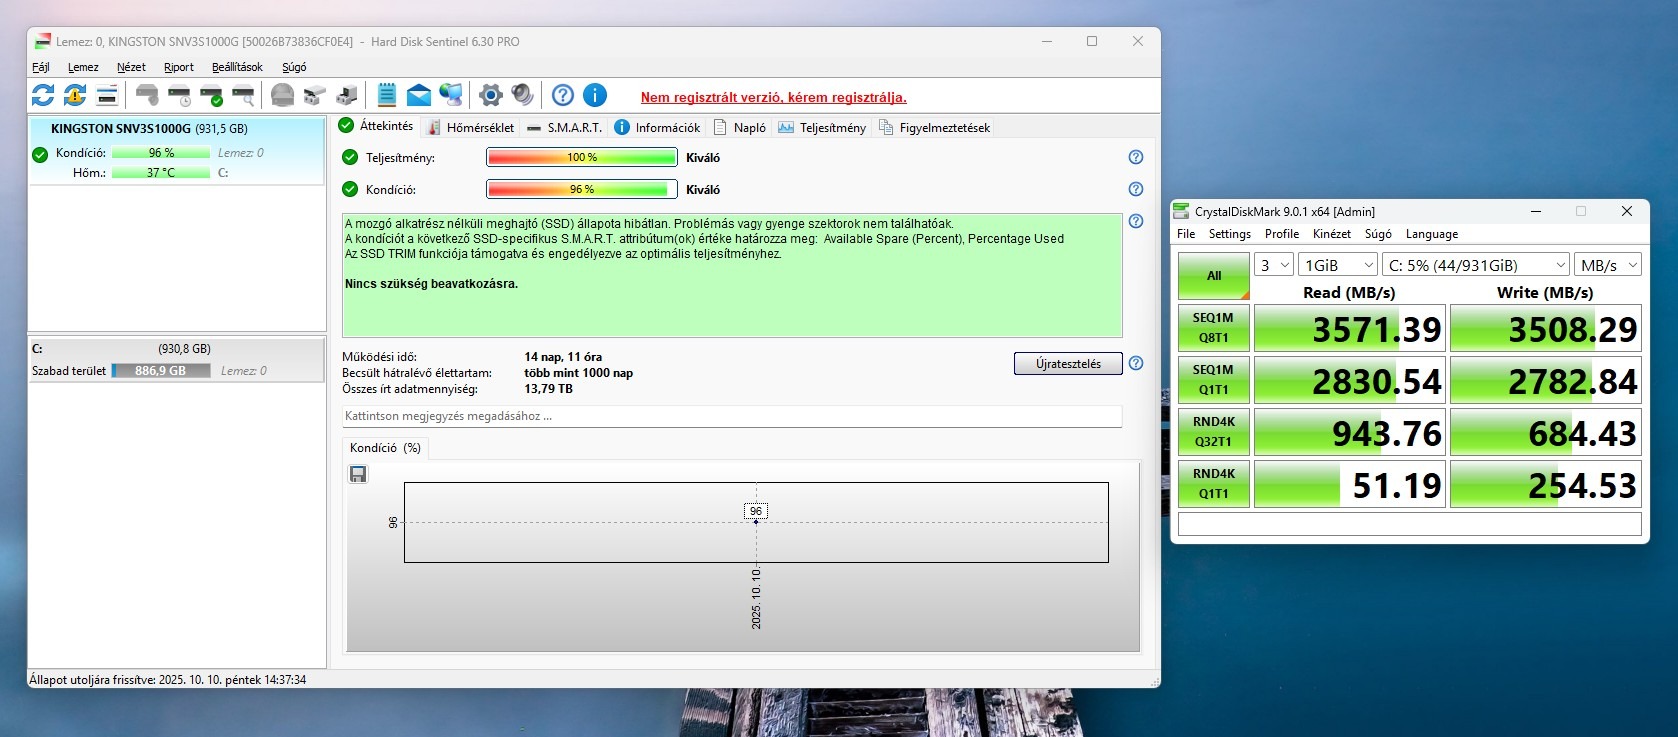Click the disk with magnifier icon
Image resolution: width=1678 pixels, height=737 pixels.
pyautogui.click(x=243, y=95)
